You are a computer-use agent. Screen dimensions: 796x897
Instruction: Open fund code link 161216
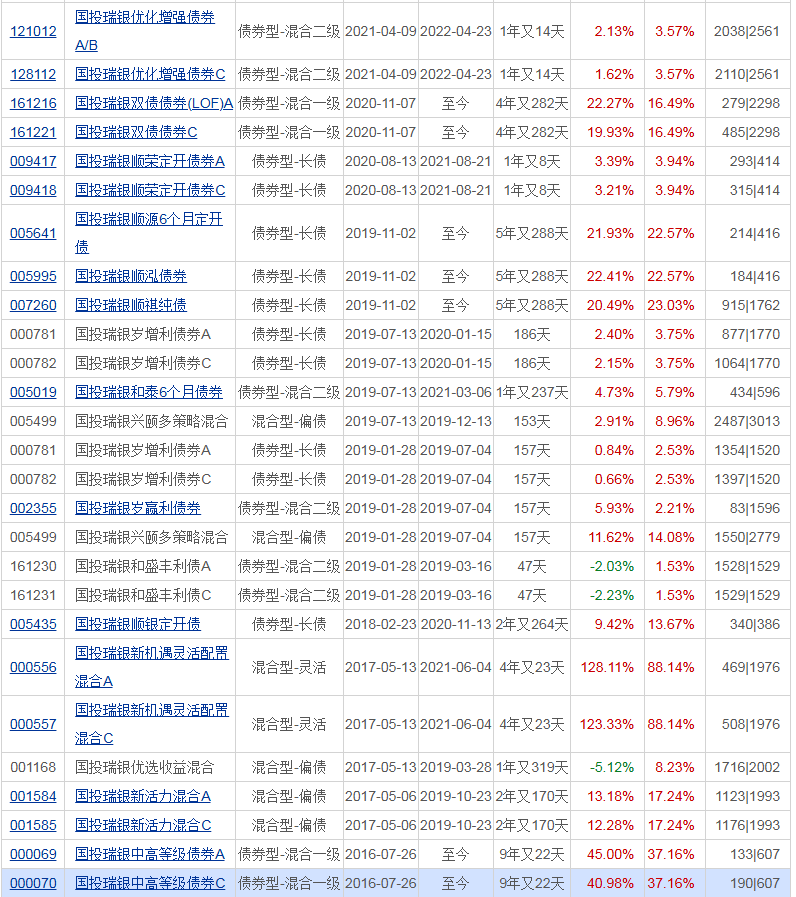[33, 104]
